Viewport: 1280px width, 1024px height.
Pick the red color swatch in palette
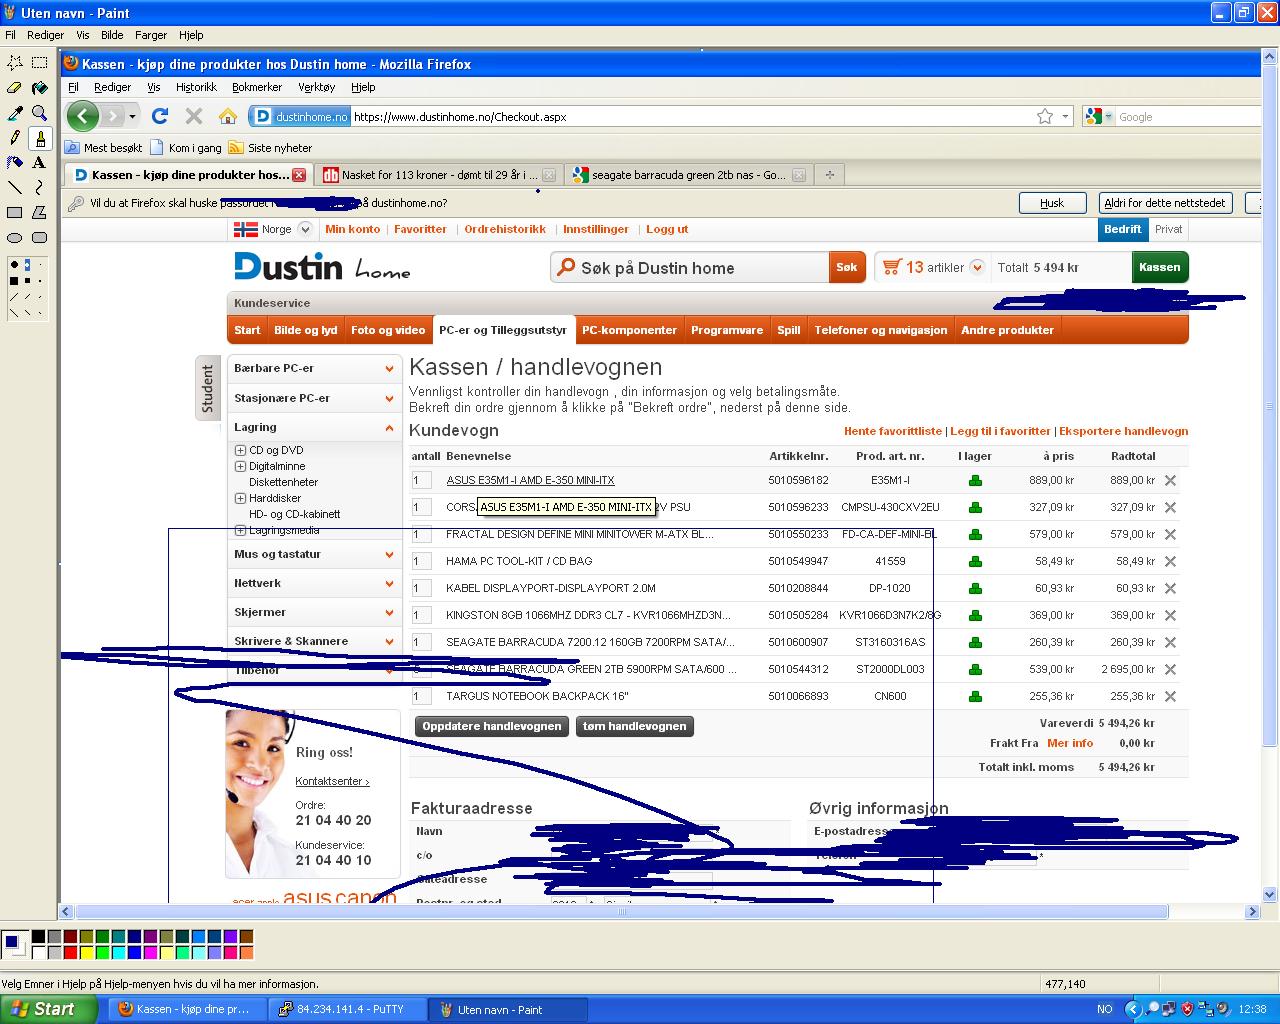[x=70, y=952]
